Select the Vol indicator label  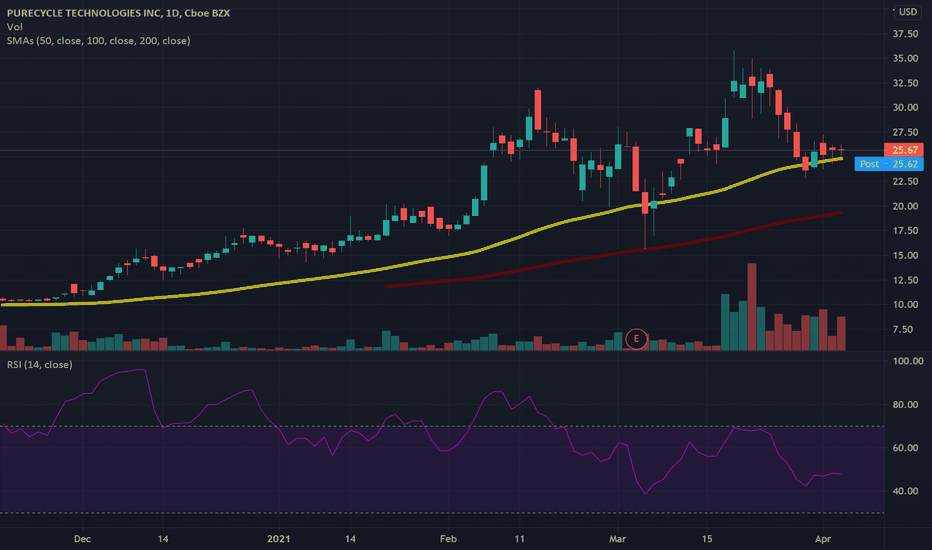pyautogui.click(x=15, y=27)
